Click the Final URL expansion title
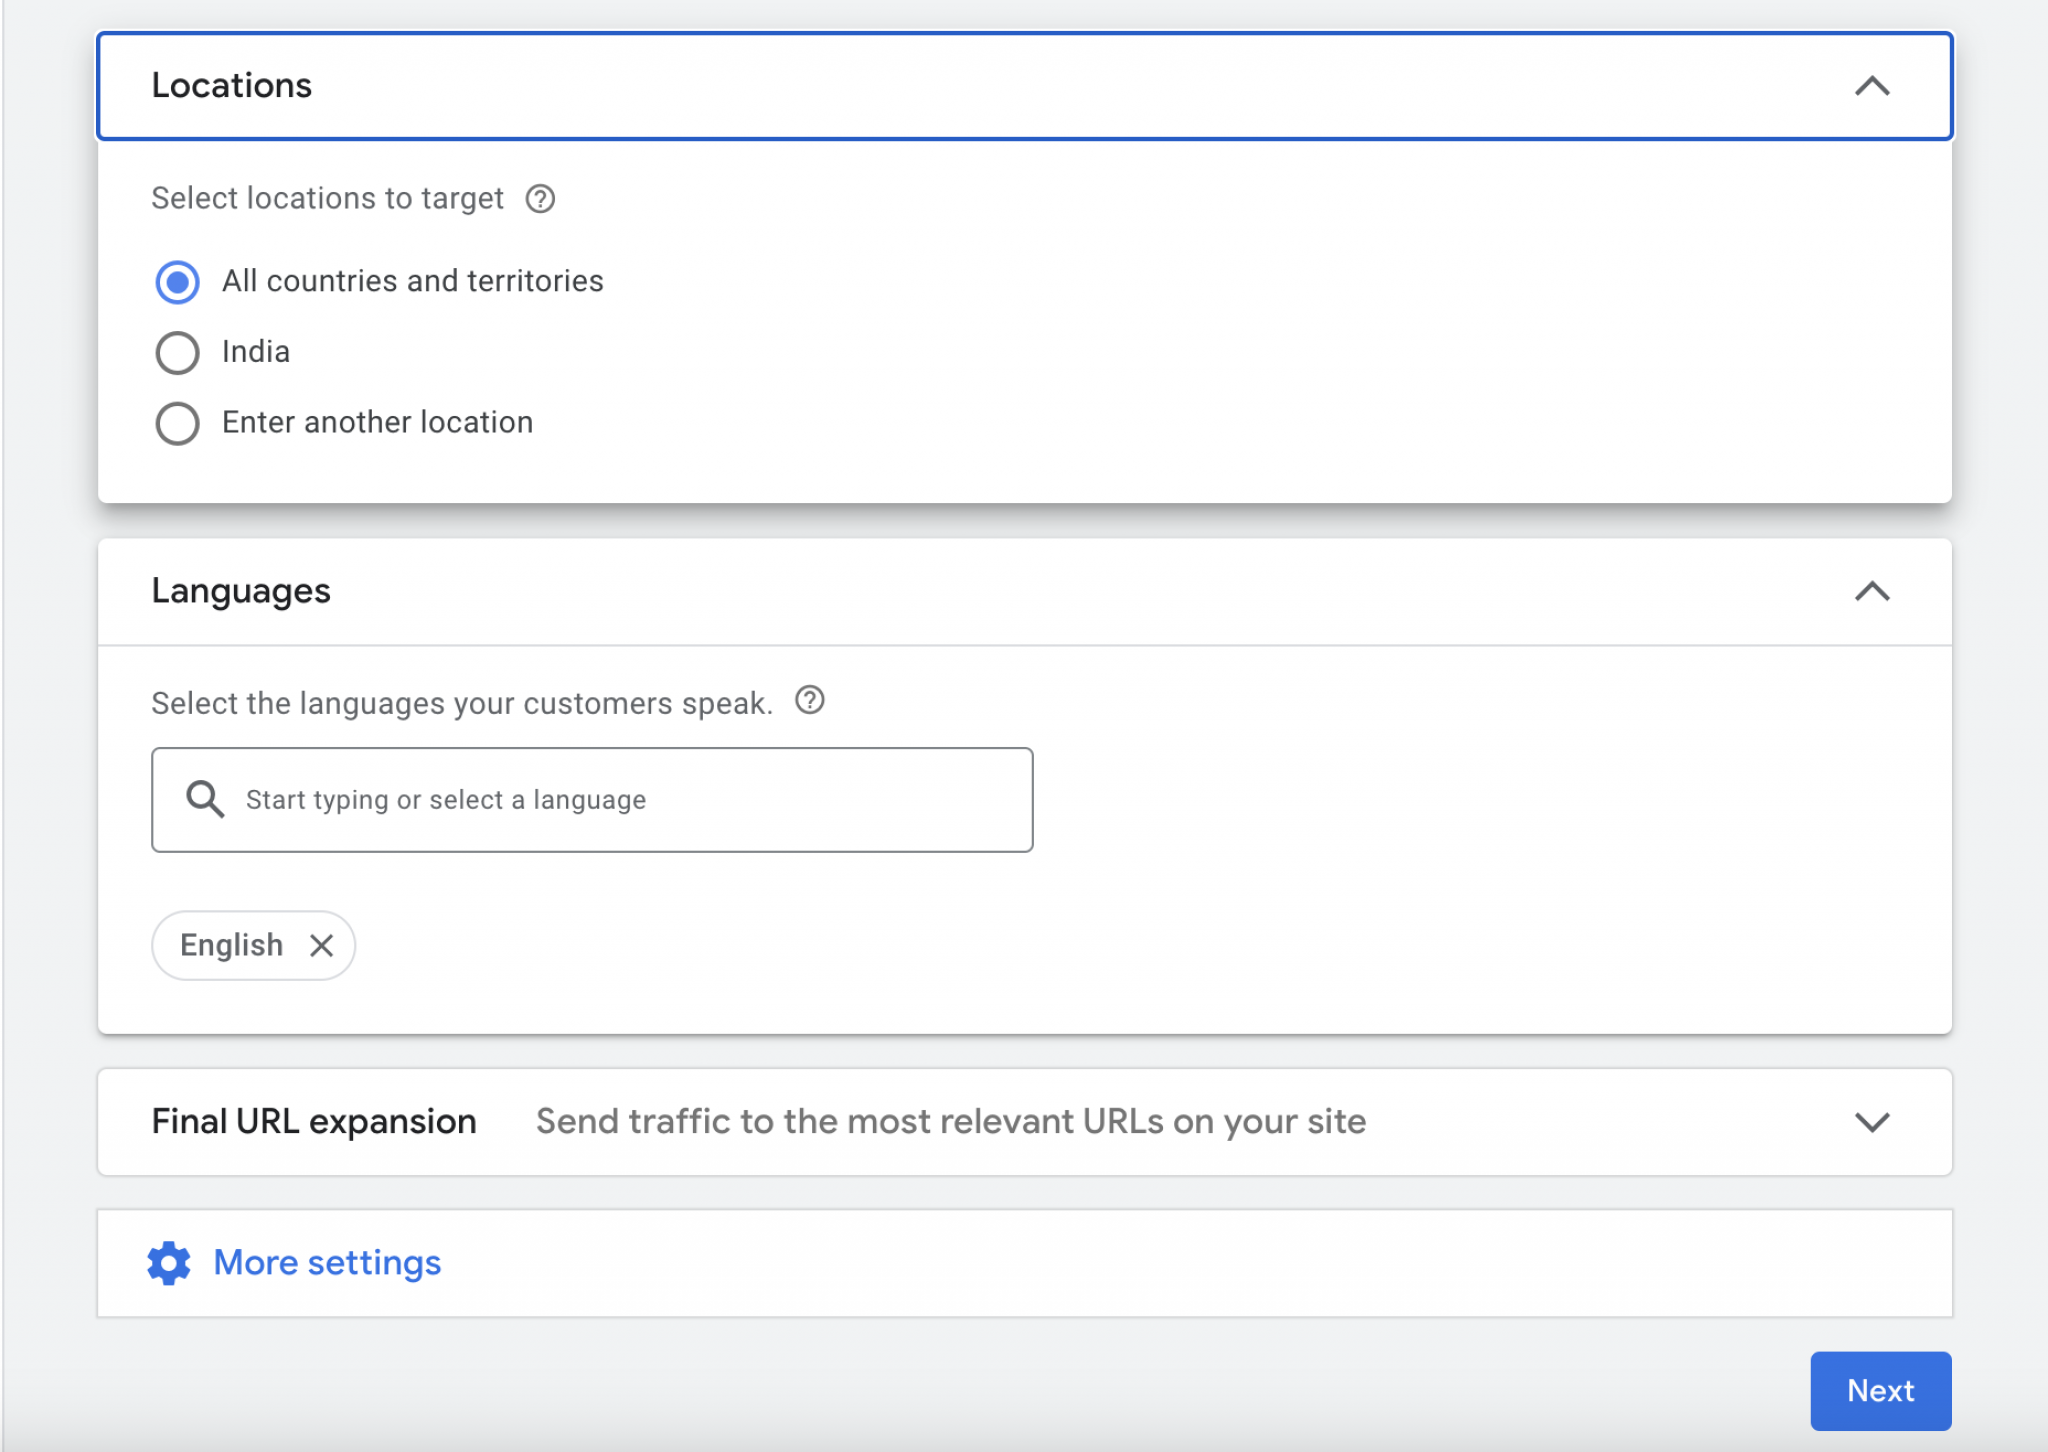Screen dimensions: 2048x1452 click(x=314, y=1122)
